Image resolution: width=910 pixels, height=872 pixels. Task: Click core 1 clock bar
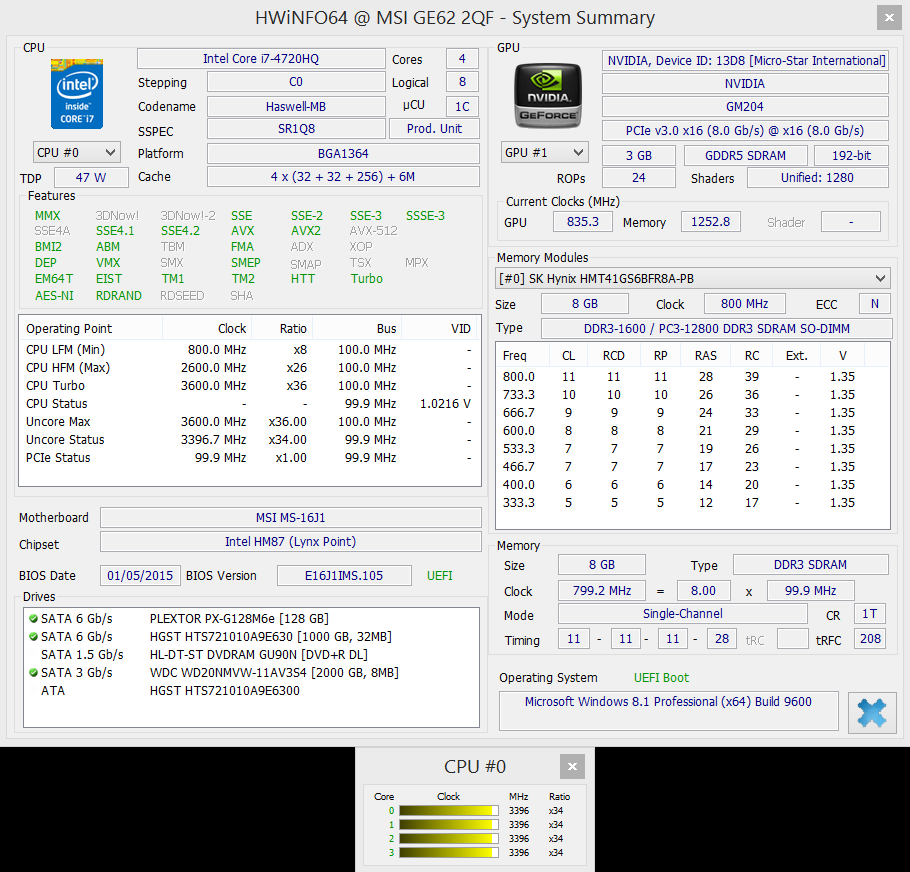point(449,824)
